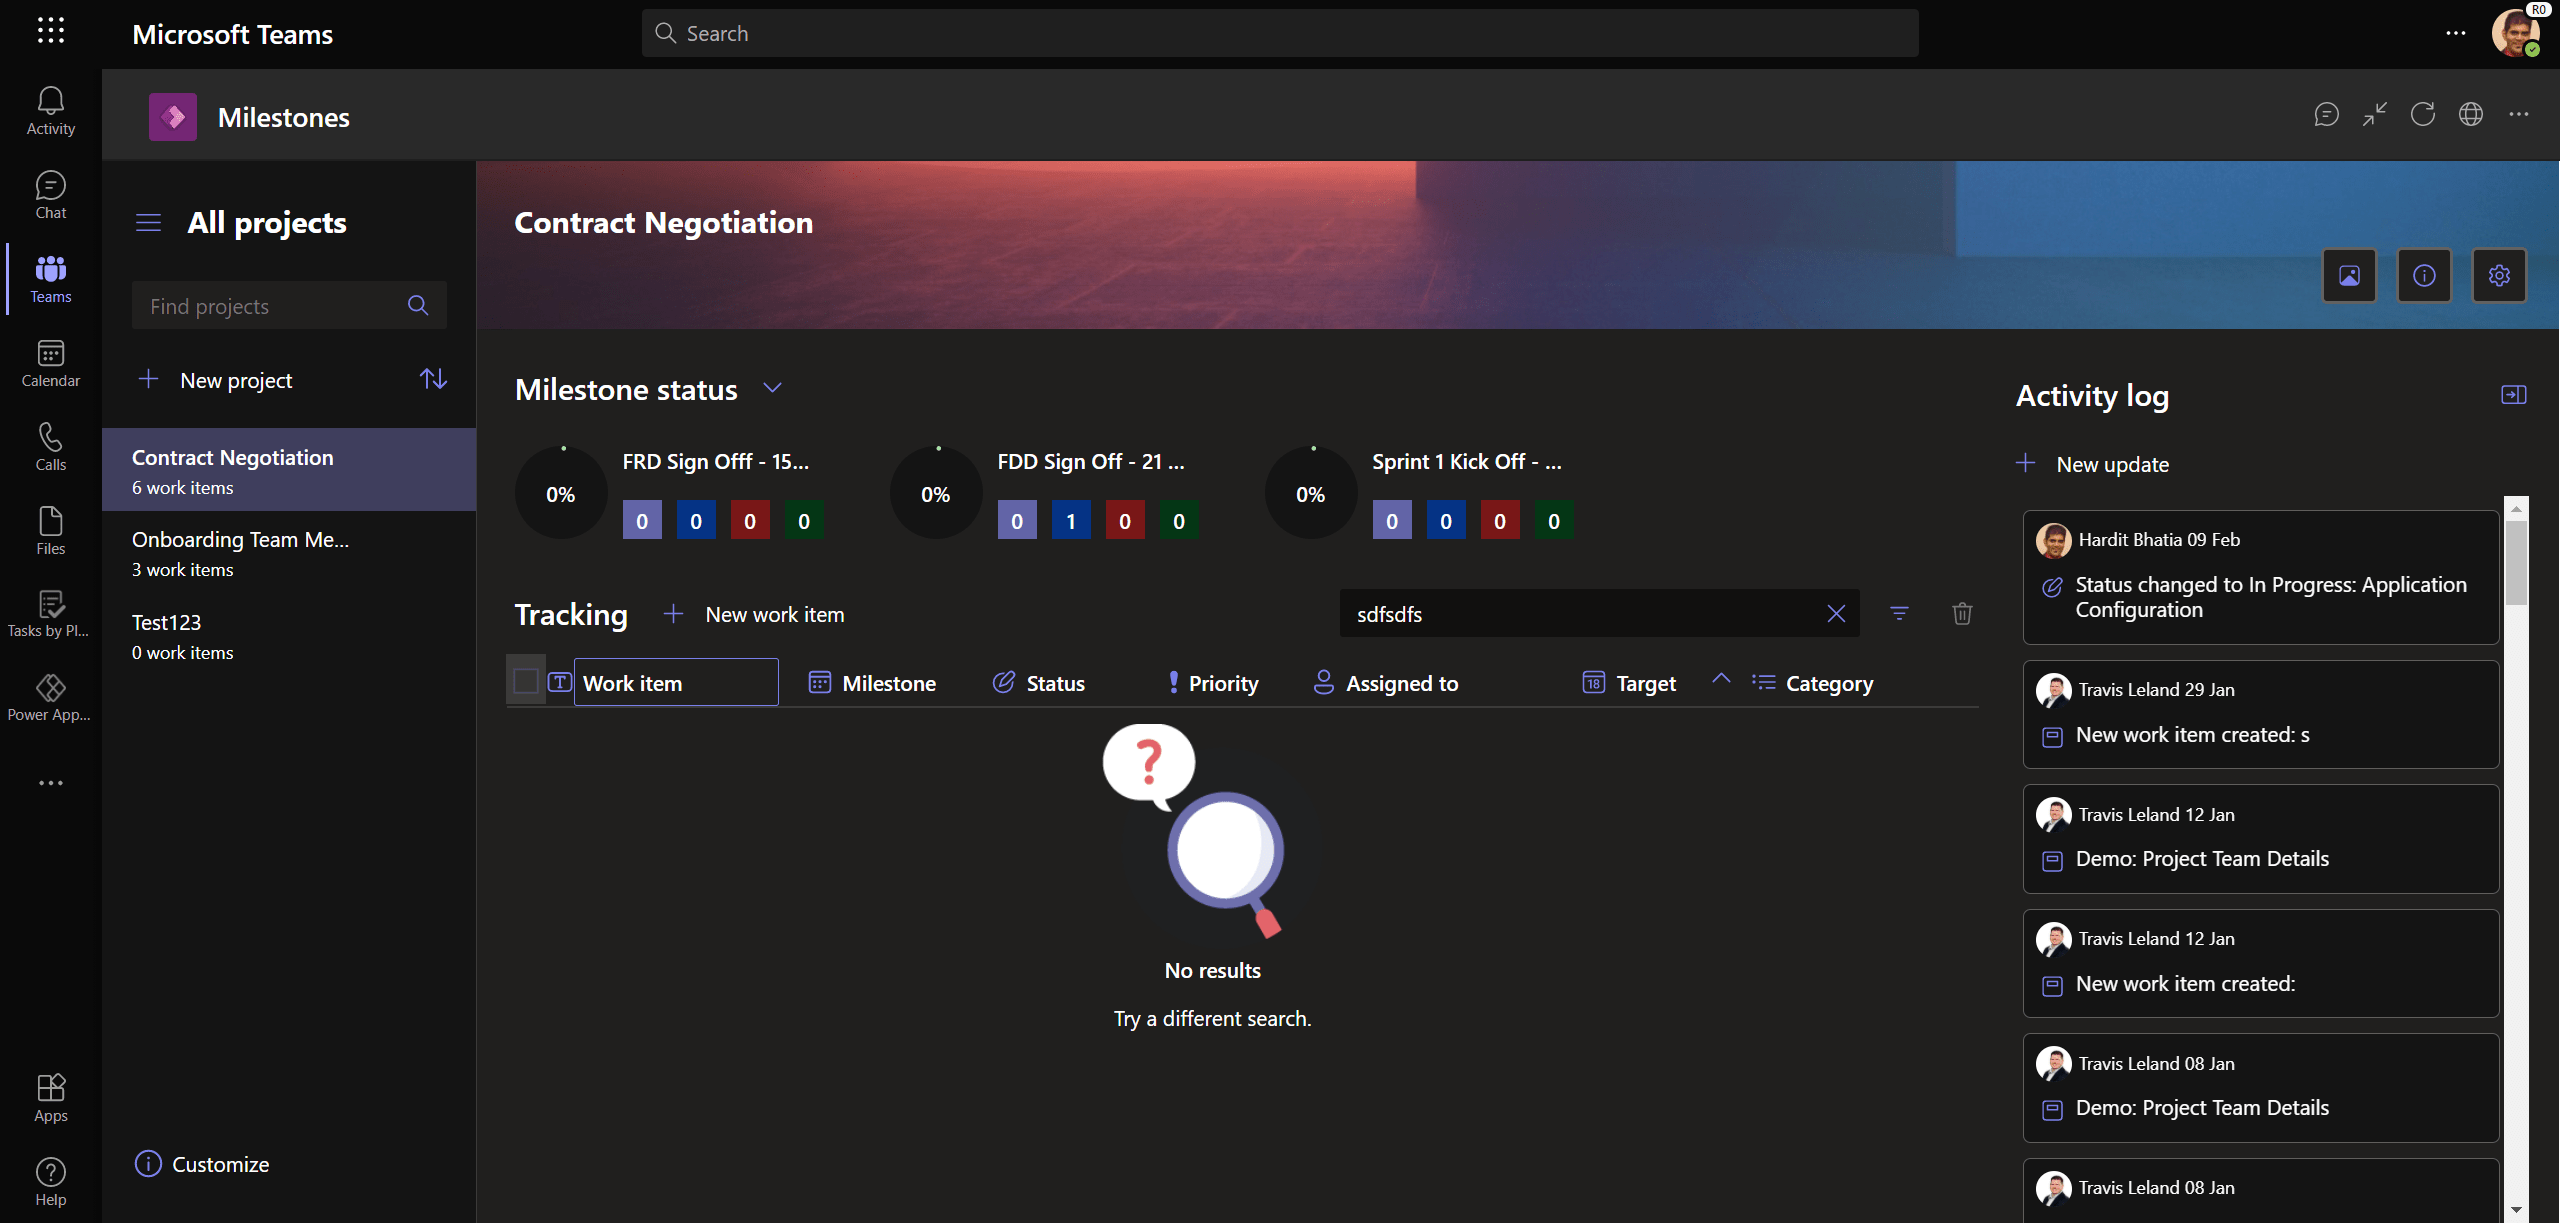Switch to the Calendar tab in sidebar

[50, 363]
